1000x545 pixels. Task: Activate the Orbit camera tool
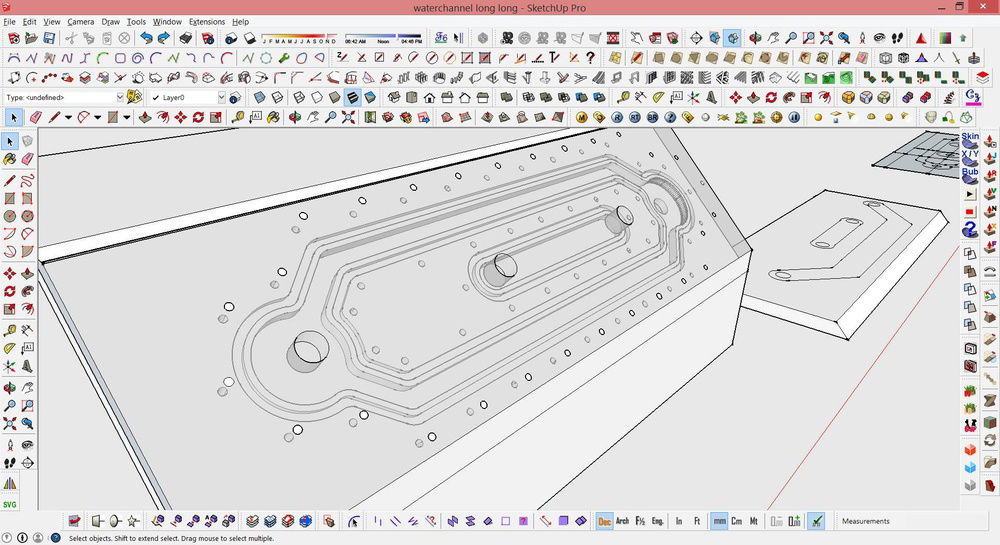pyautogui.click(x=10, y=387)
